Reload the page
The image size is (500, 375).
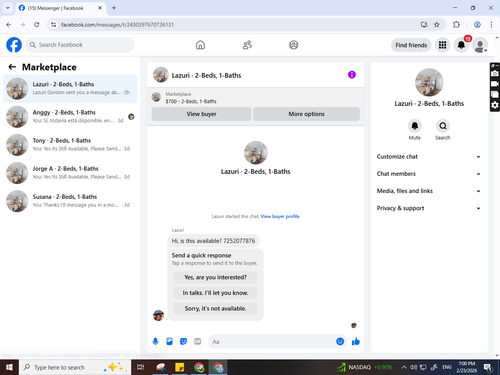(37, 24)
